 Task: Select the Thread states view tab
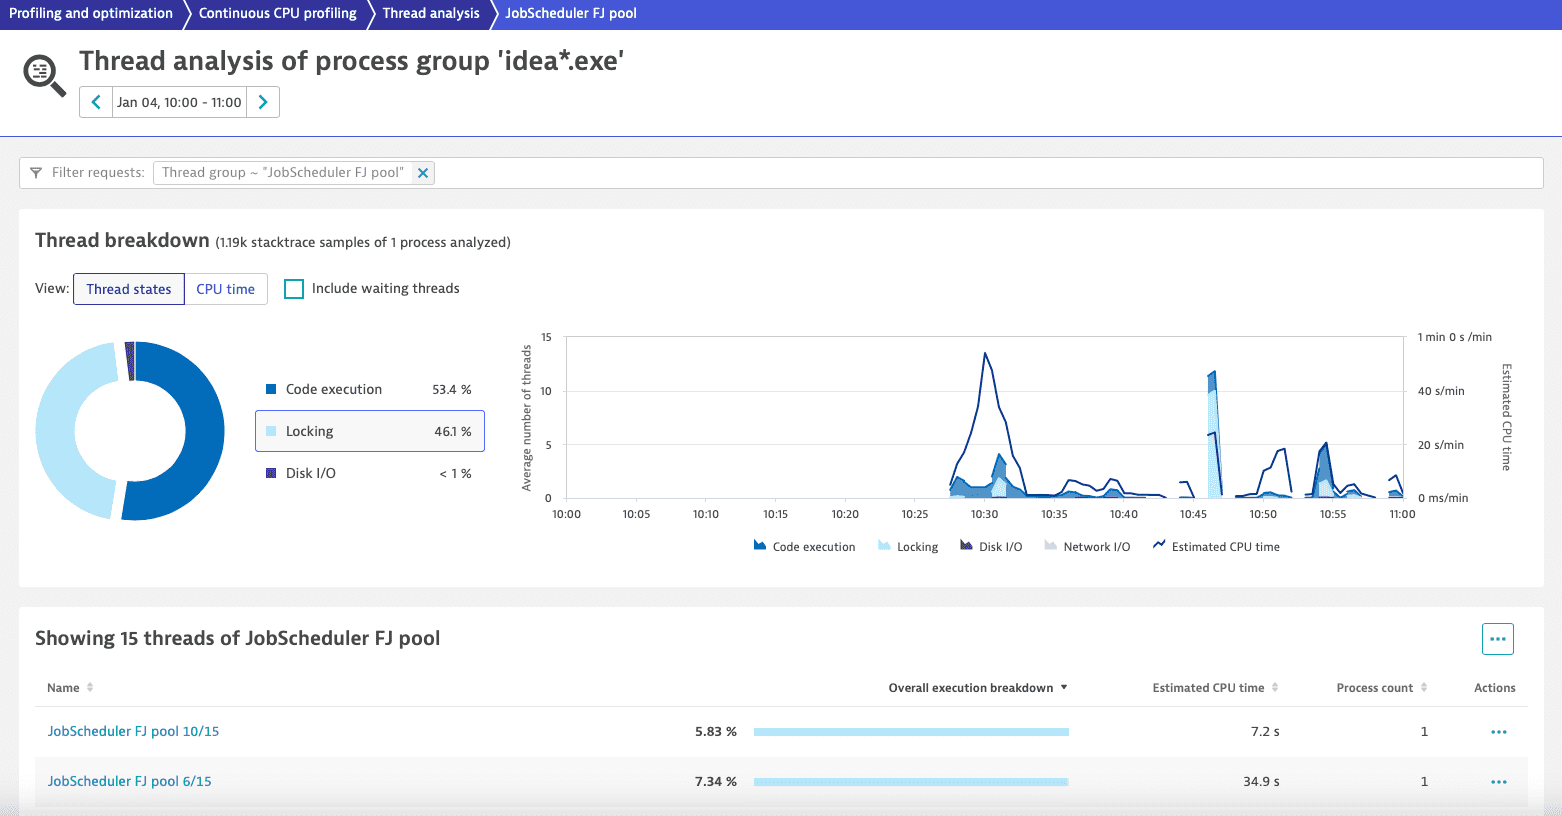129,289
